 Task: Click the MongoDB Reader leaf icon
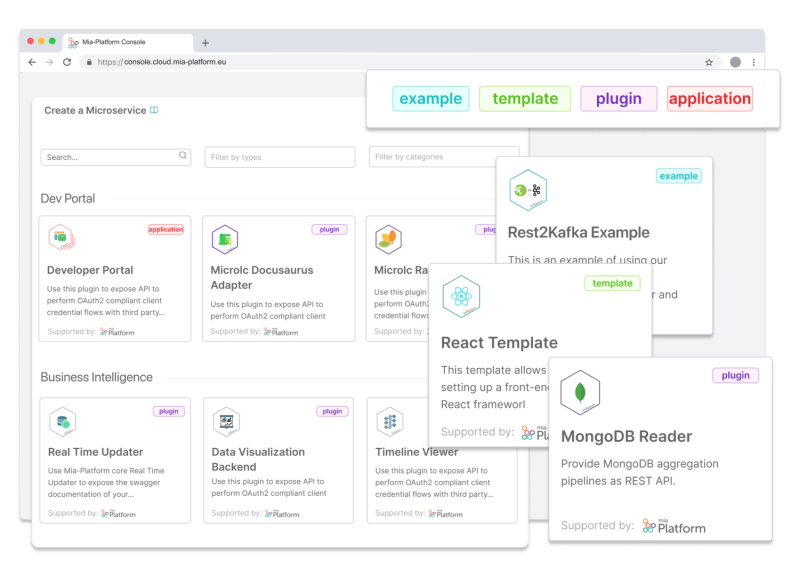(580, 392)
